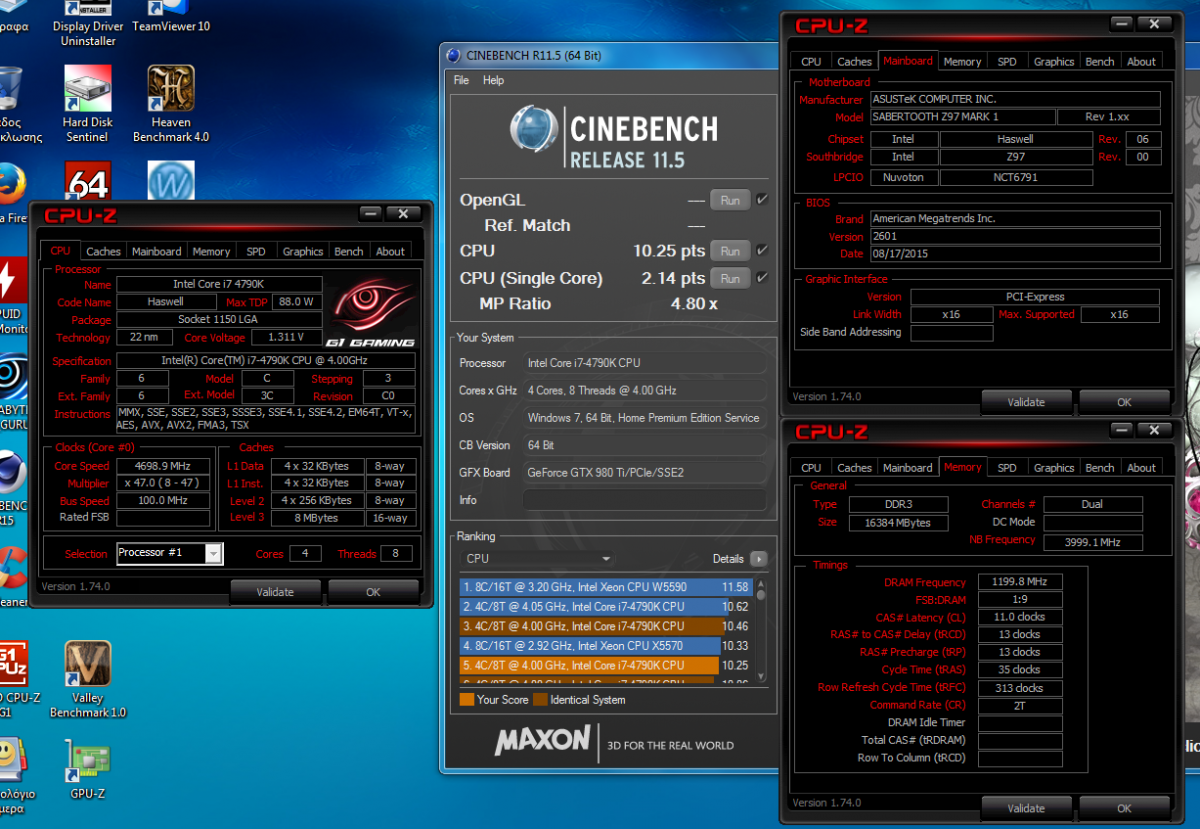Toggle the CPU test checkbox

tap(763, 250)
